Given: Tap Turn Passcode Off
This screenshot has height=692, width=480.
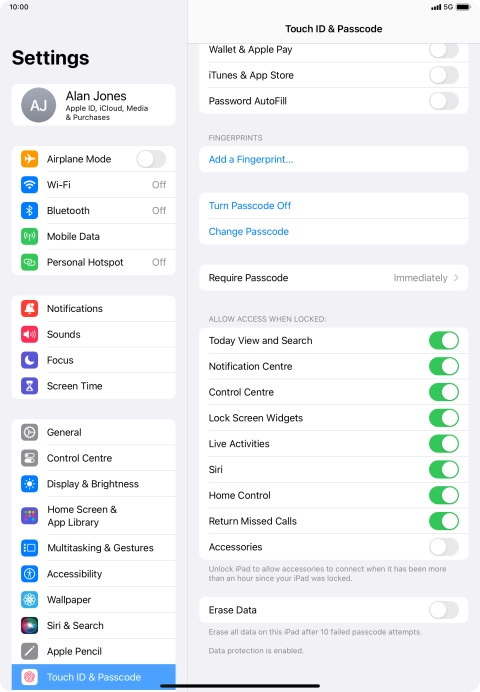Looking at the screenshot, I should click(250, 206).
